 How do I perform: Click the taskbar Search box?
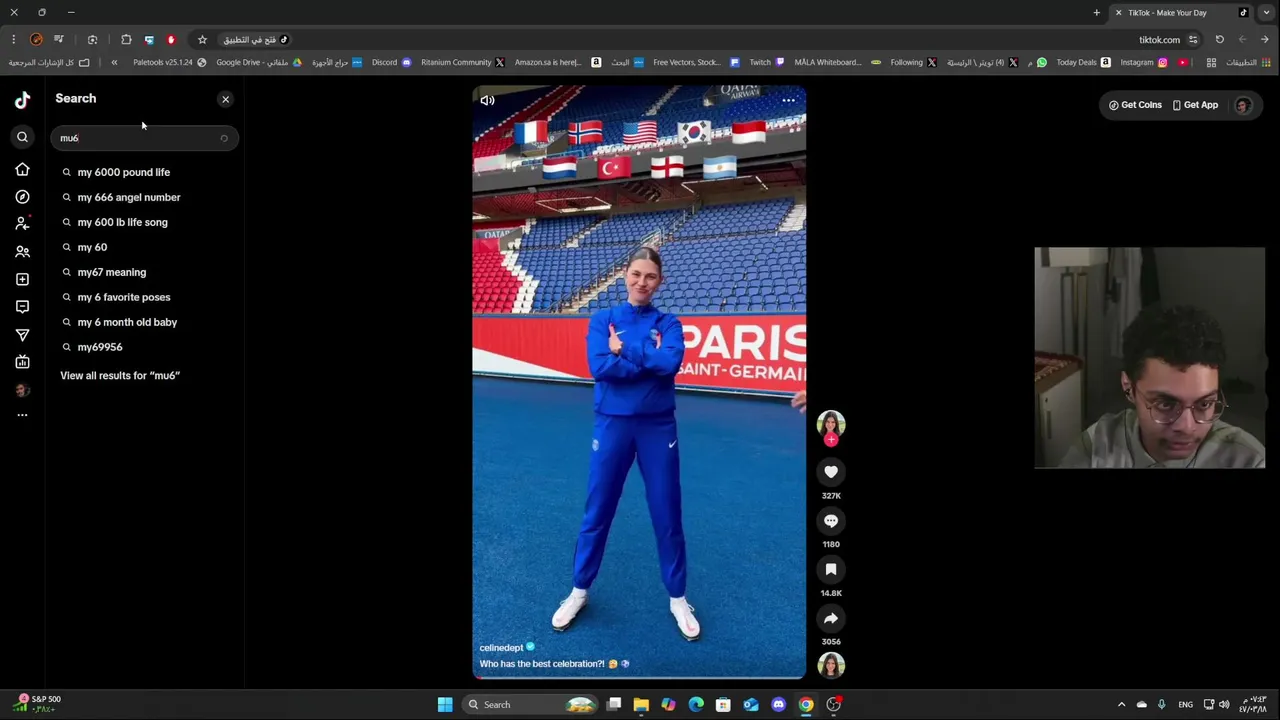click(x=532, y=705)
